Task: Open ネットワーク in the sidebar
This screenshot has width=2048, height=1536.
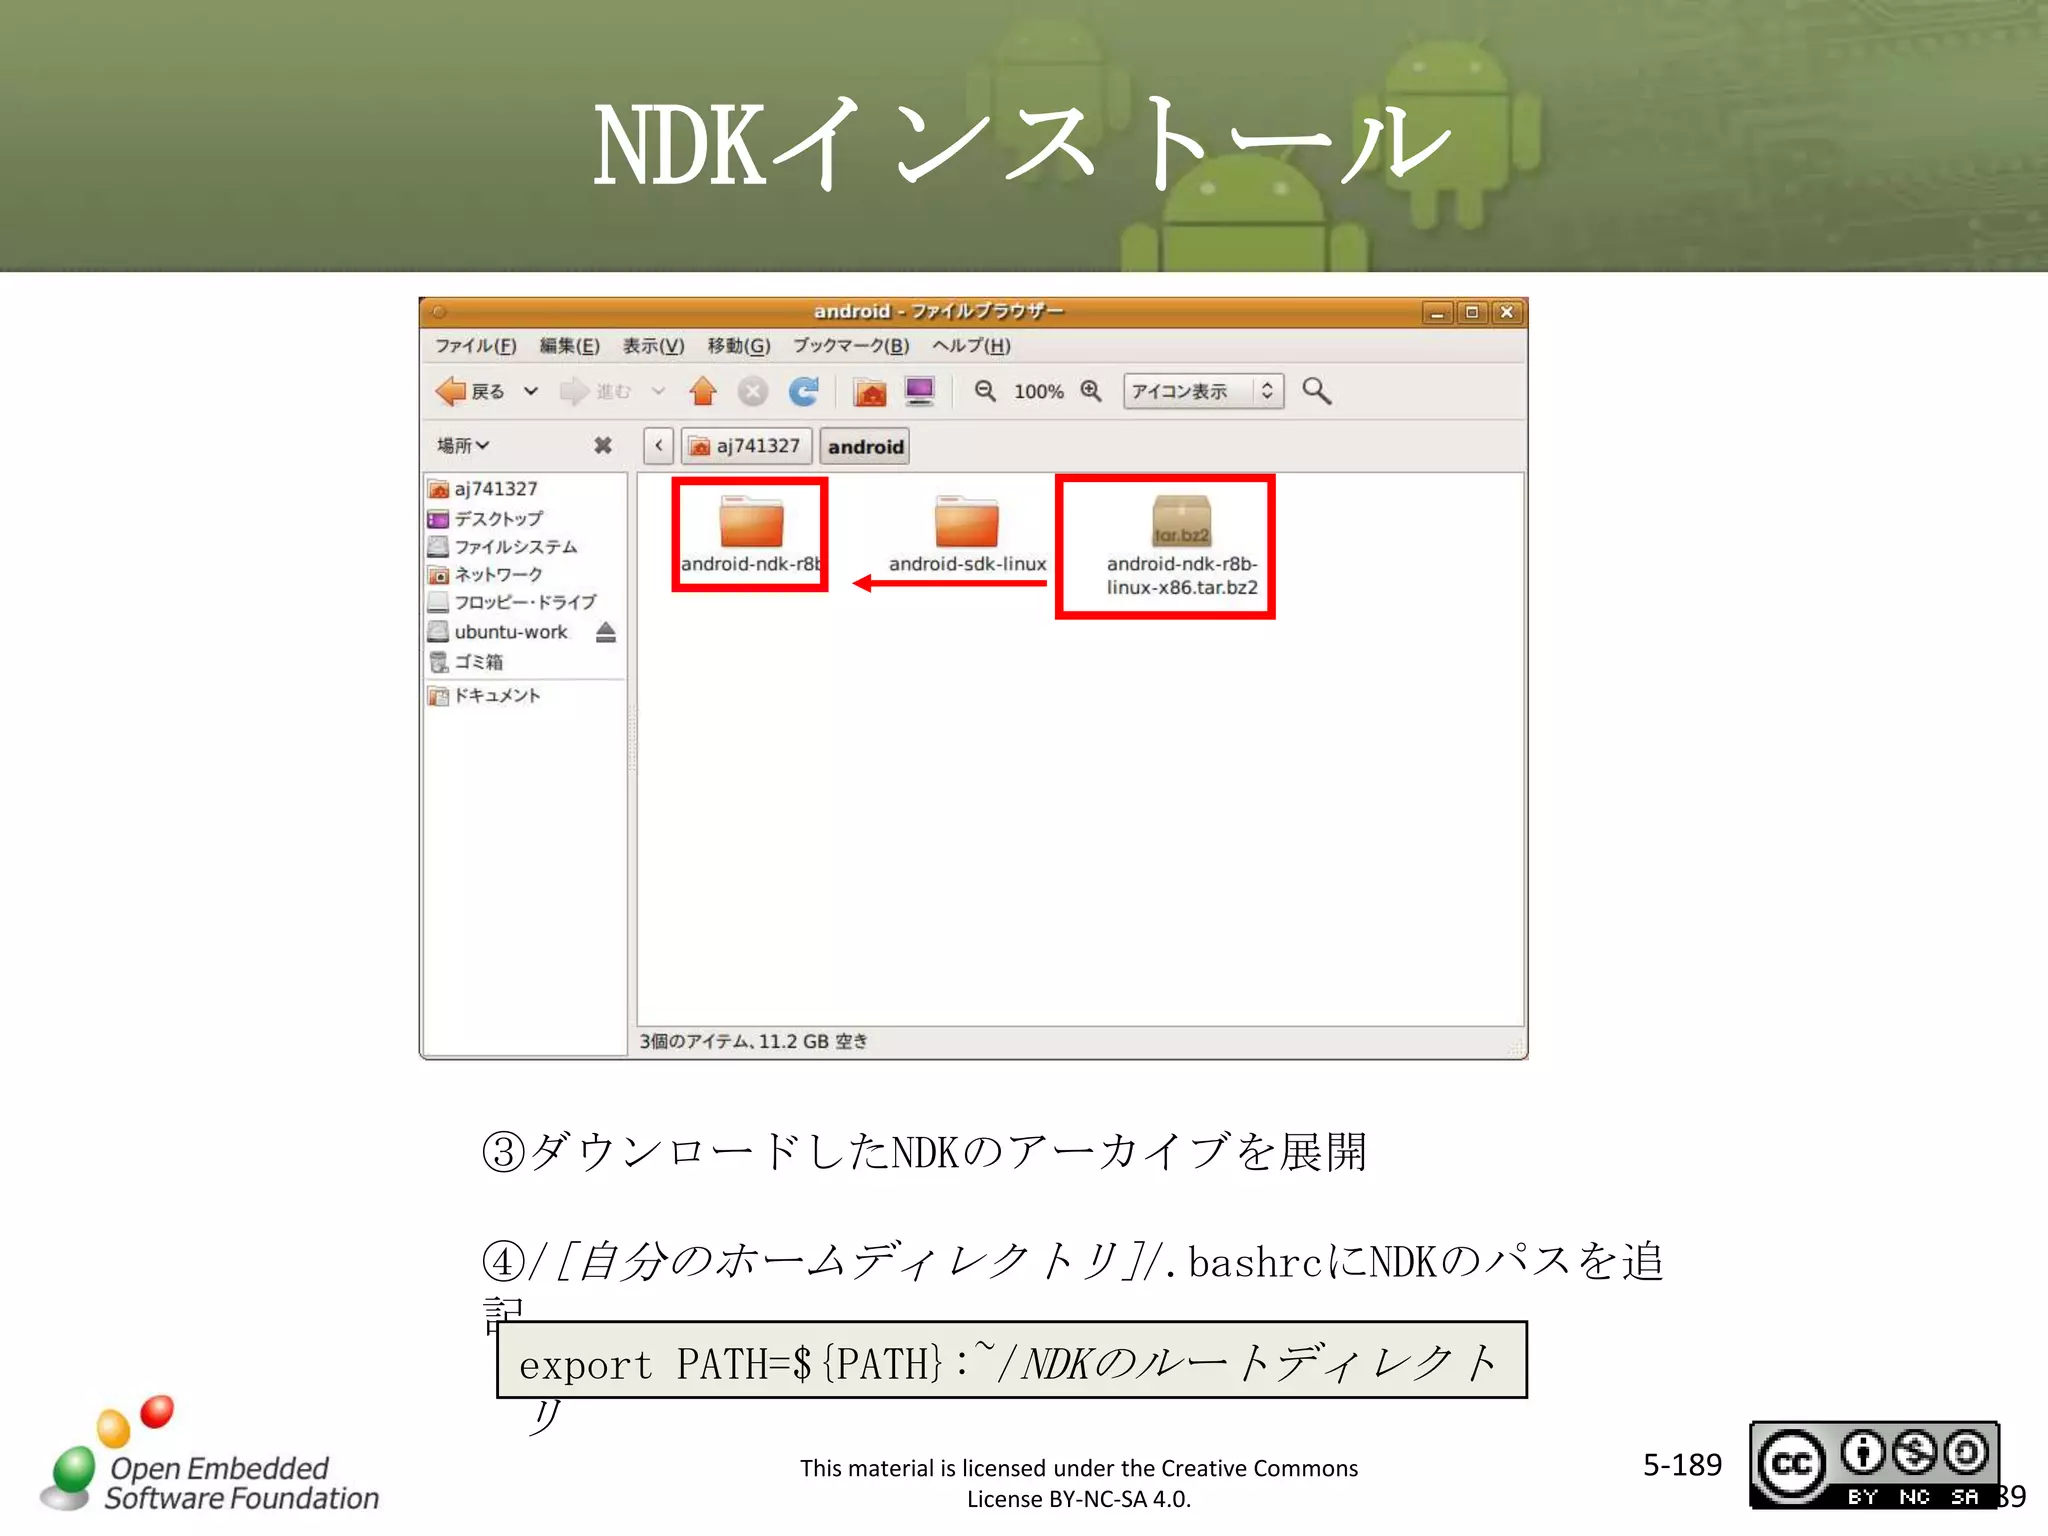Action: tap(485, 575)
